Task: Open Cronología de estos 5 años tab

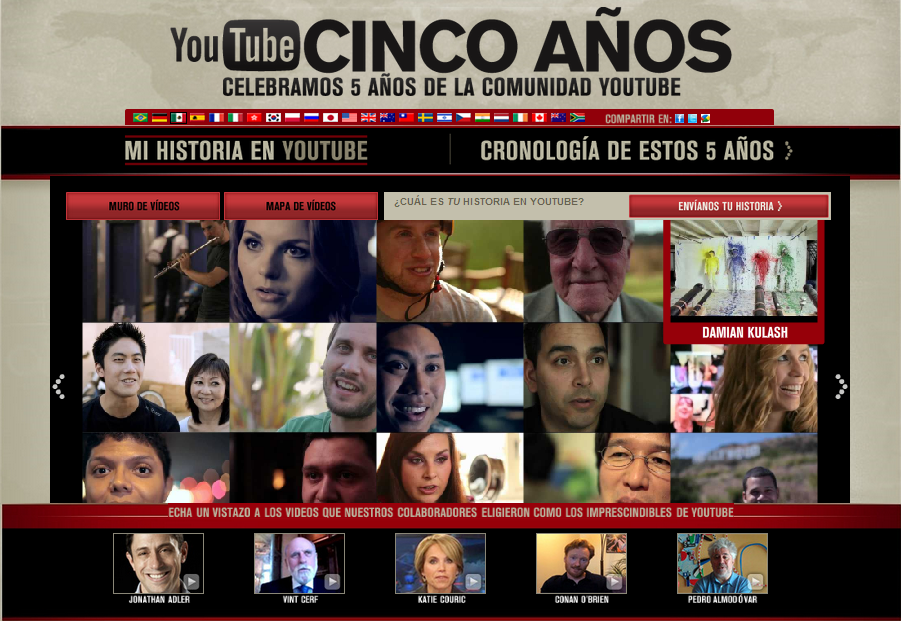Action: tap(636, 151)
